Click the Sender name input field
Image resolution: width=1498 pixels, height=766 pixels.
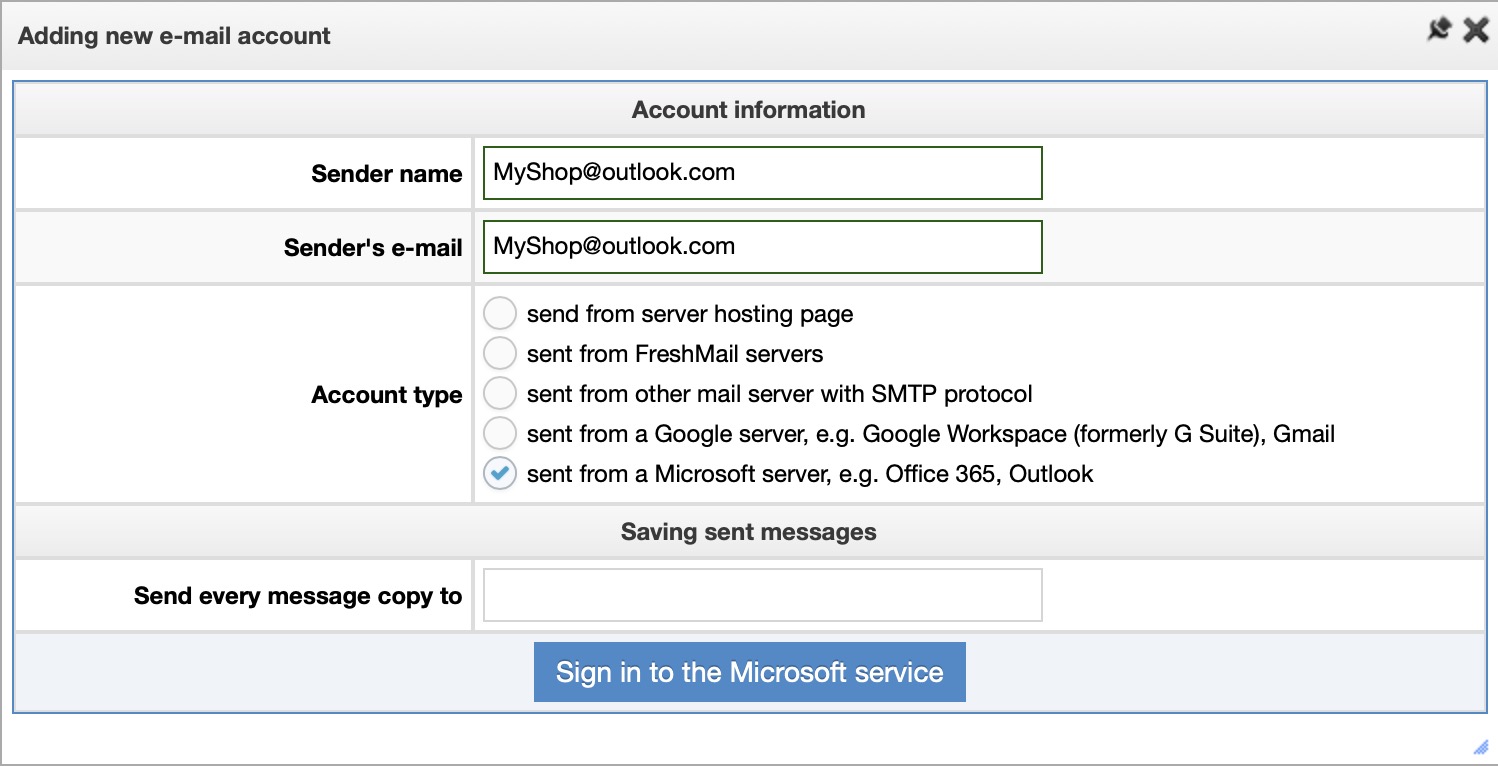763,173
